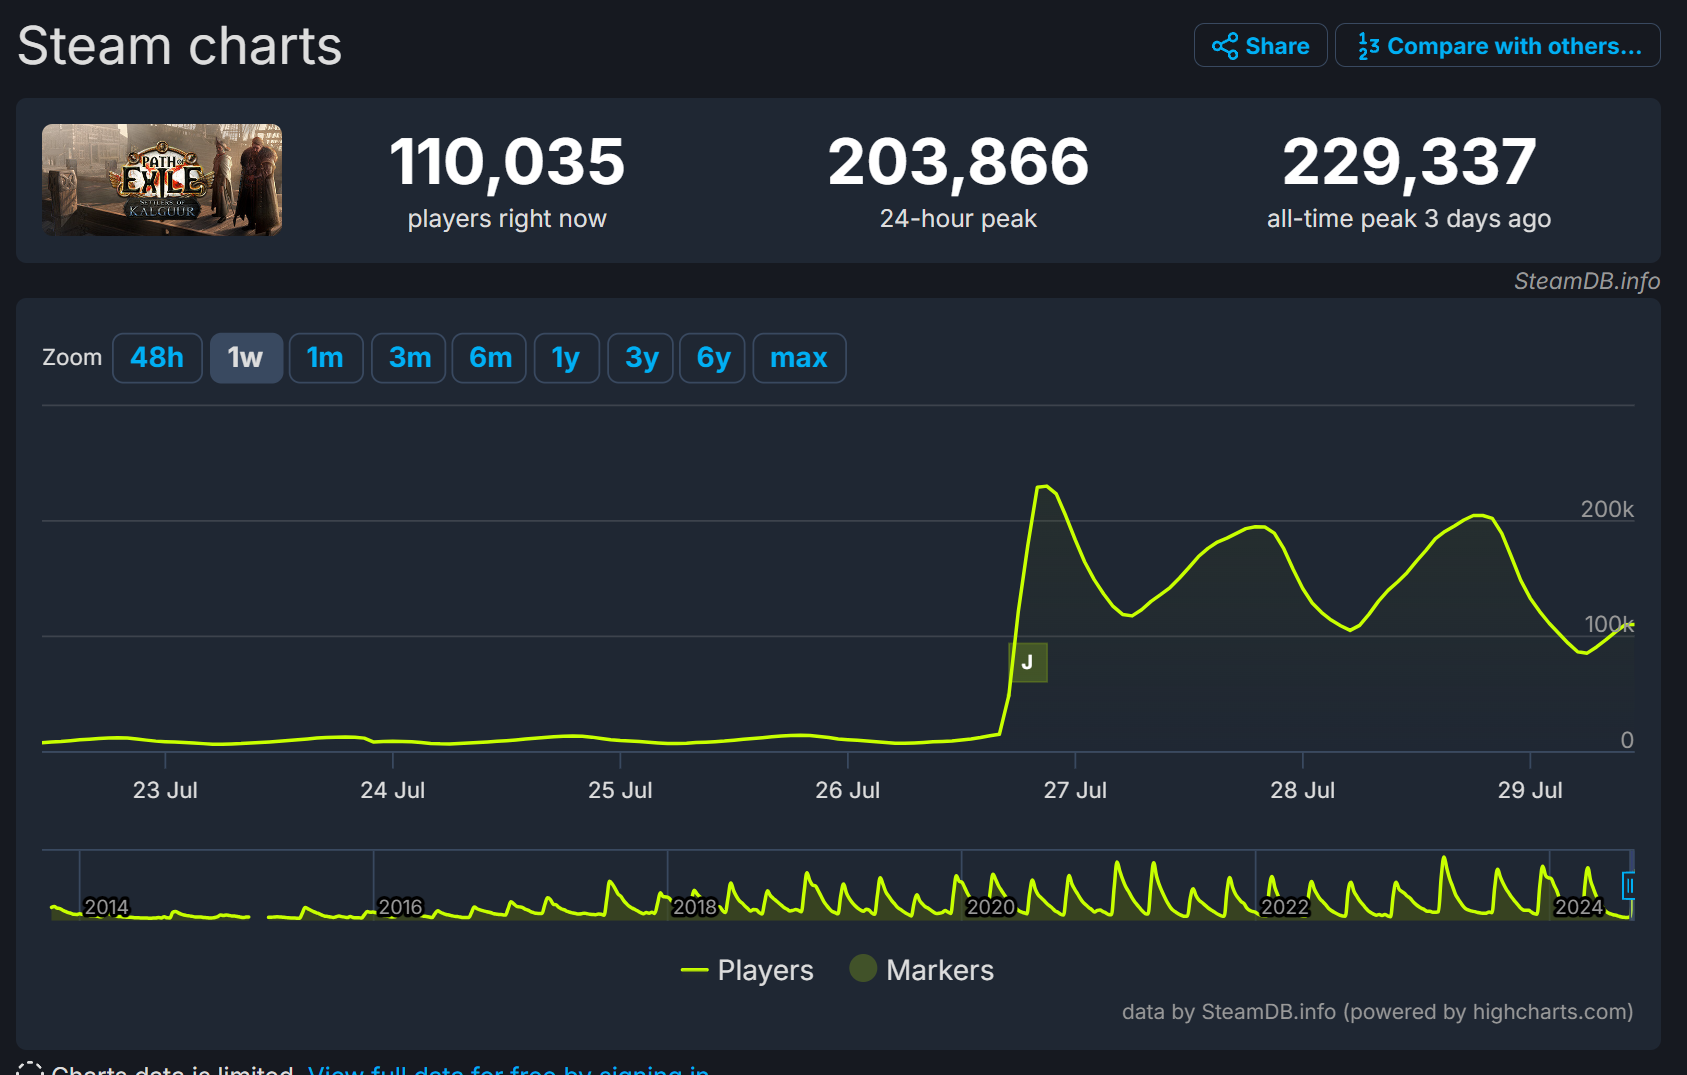Set chart zoom to 6m
The image size is (1687, 1075).
490,358
